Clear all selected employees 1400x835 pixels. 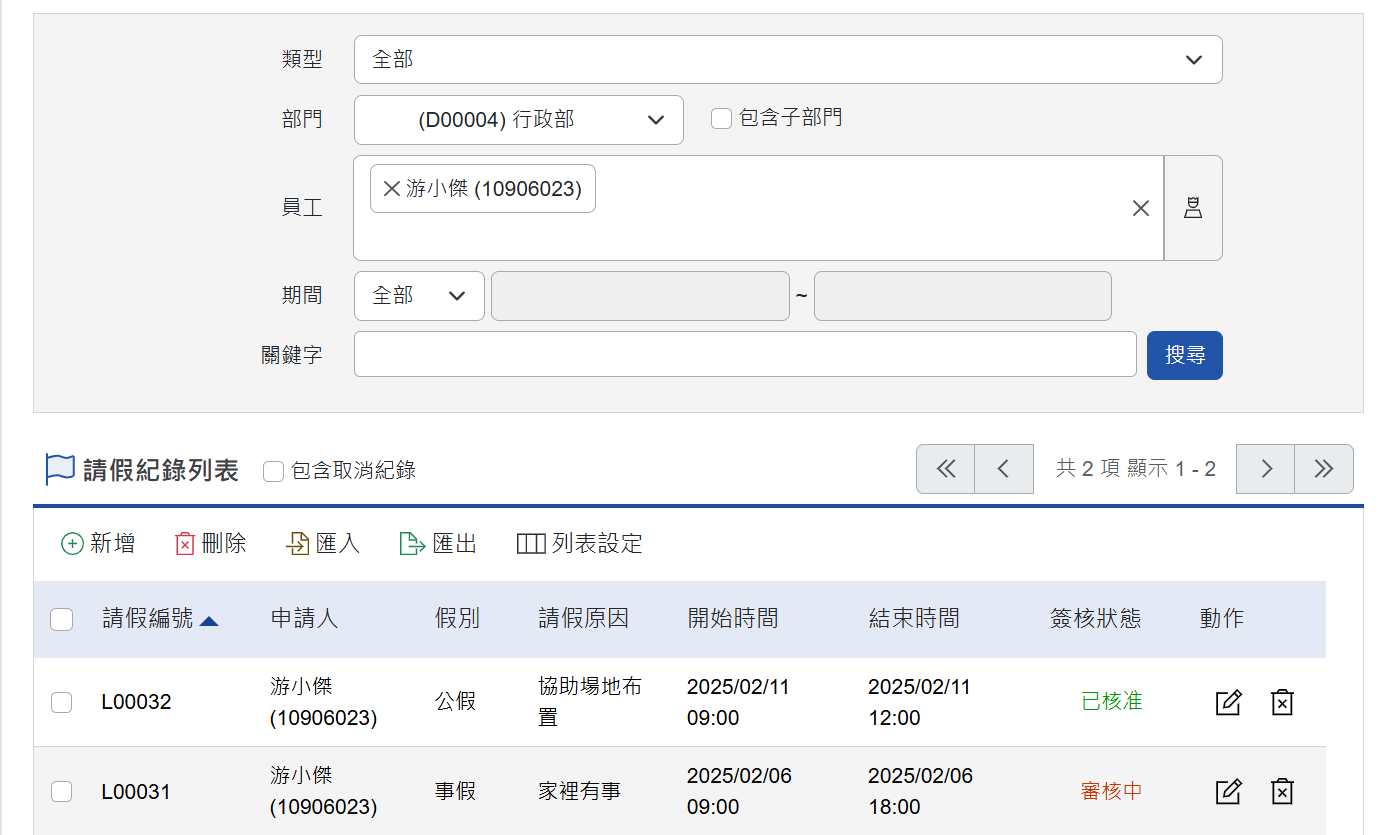(1140, 208)
